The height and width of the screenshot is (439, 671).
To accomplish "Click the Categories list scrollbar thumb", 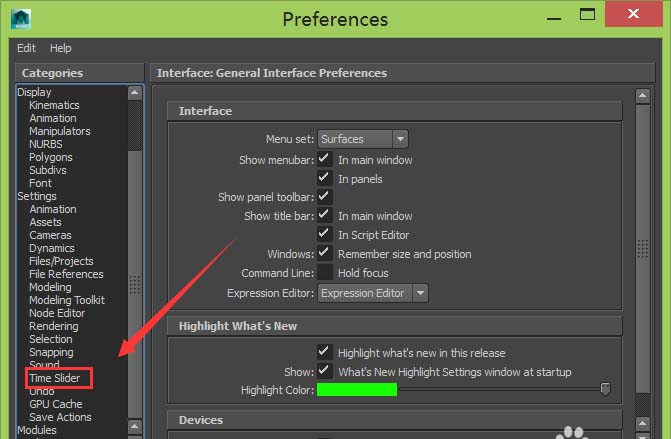I will (135, 284).
